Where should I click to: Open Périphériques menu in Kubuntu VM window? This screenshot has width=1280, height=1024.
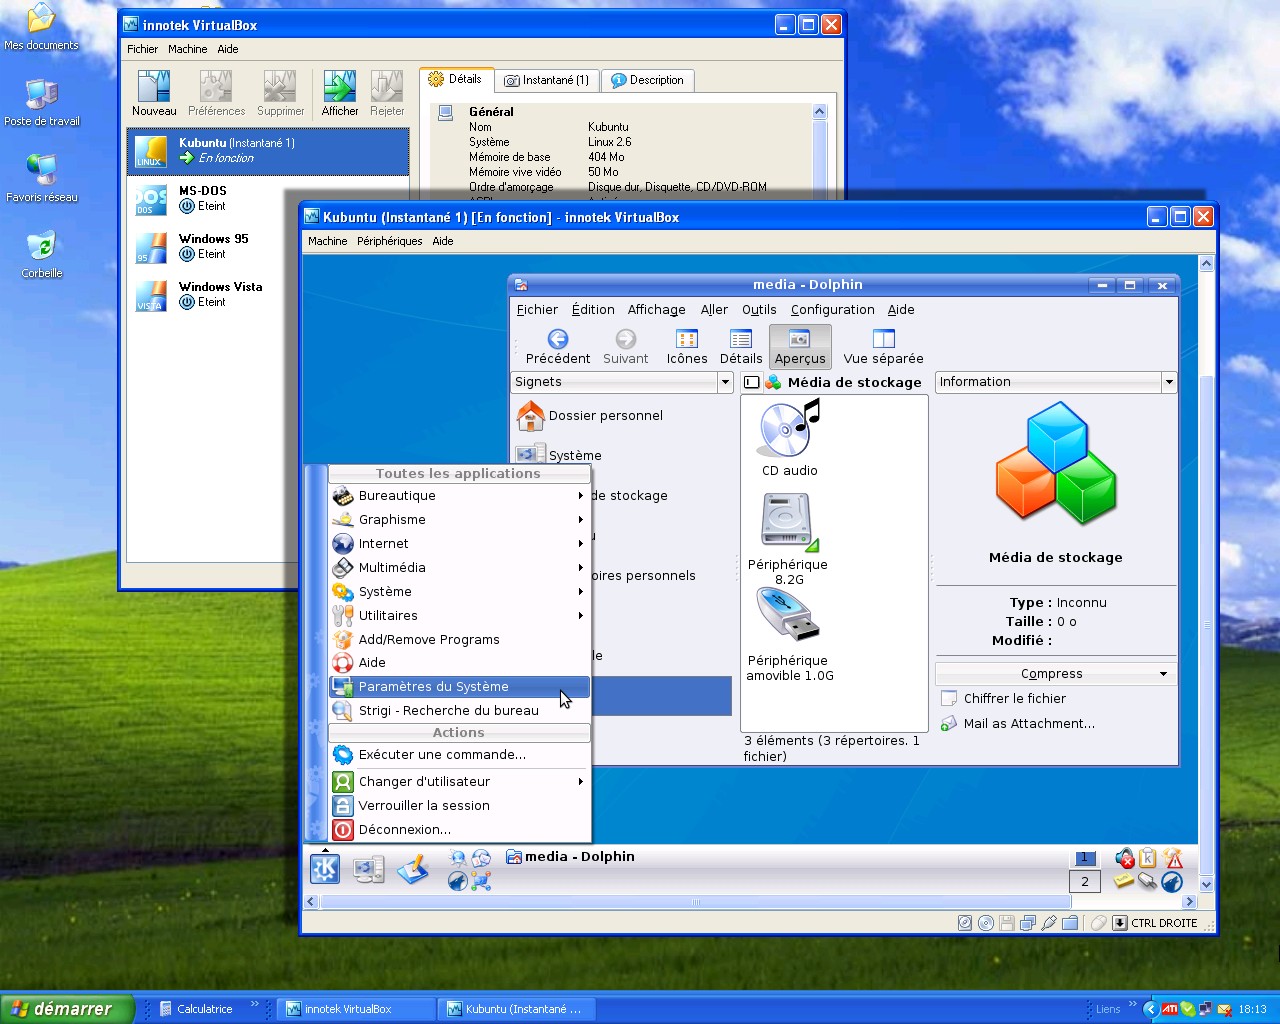(389, 241)
